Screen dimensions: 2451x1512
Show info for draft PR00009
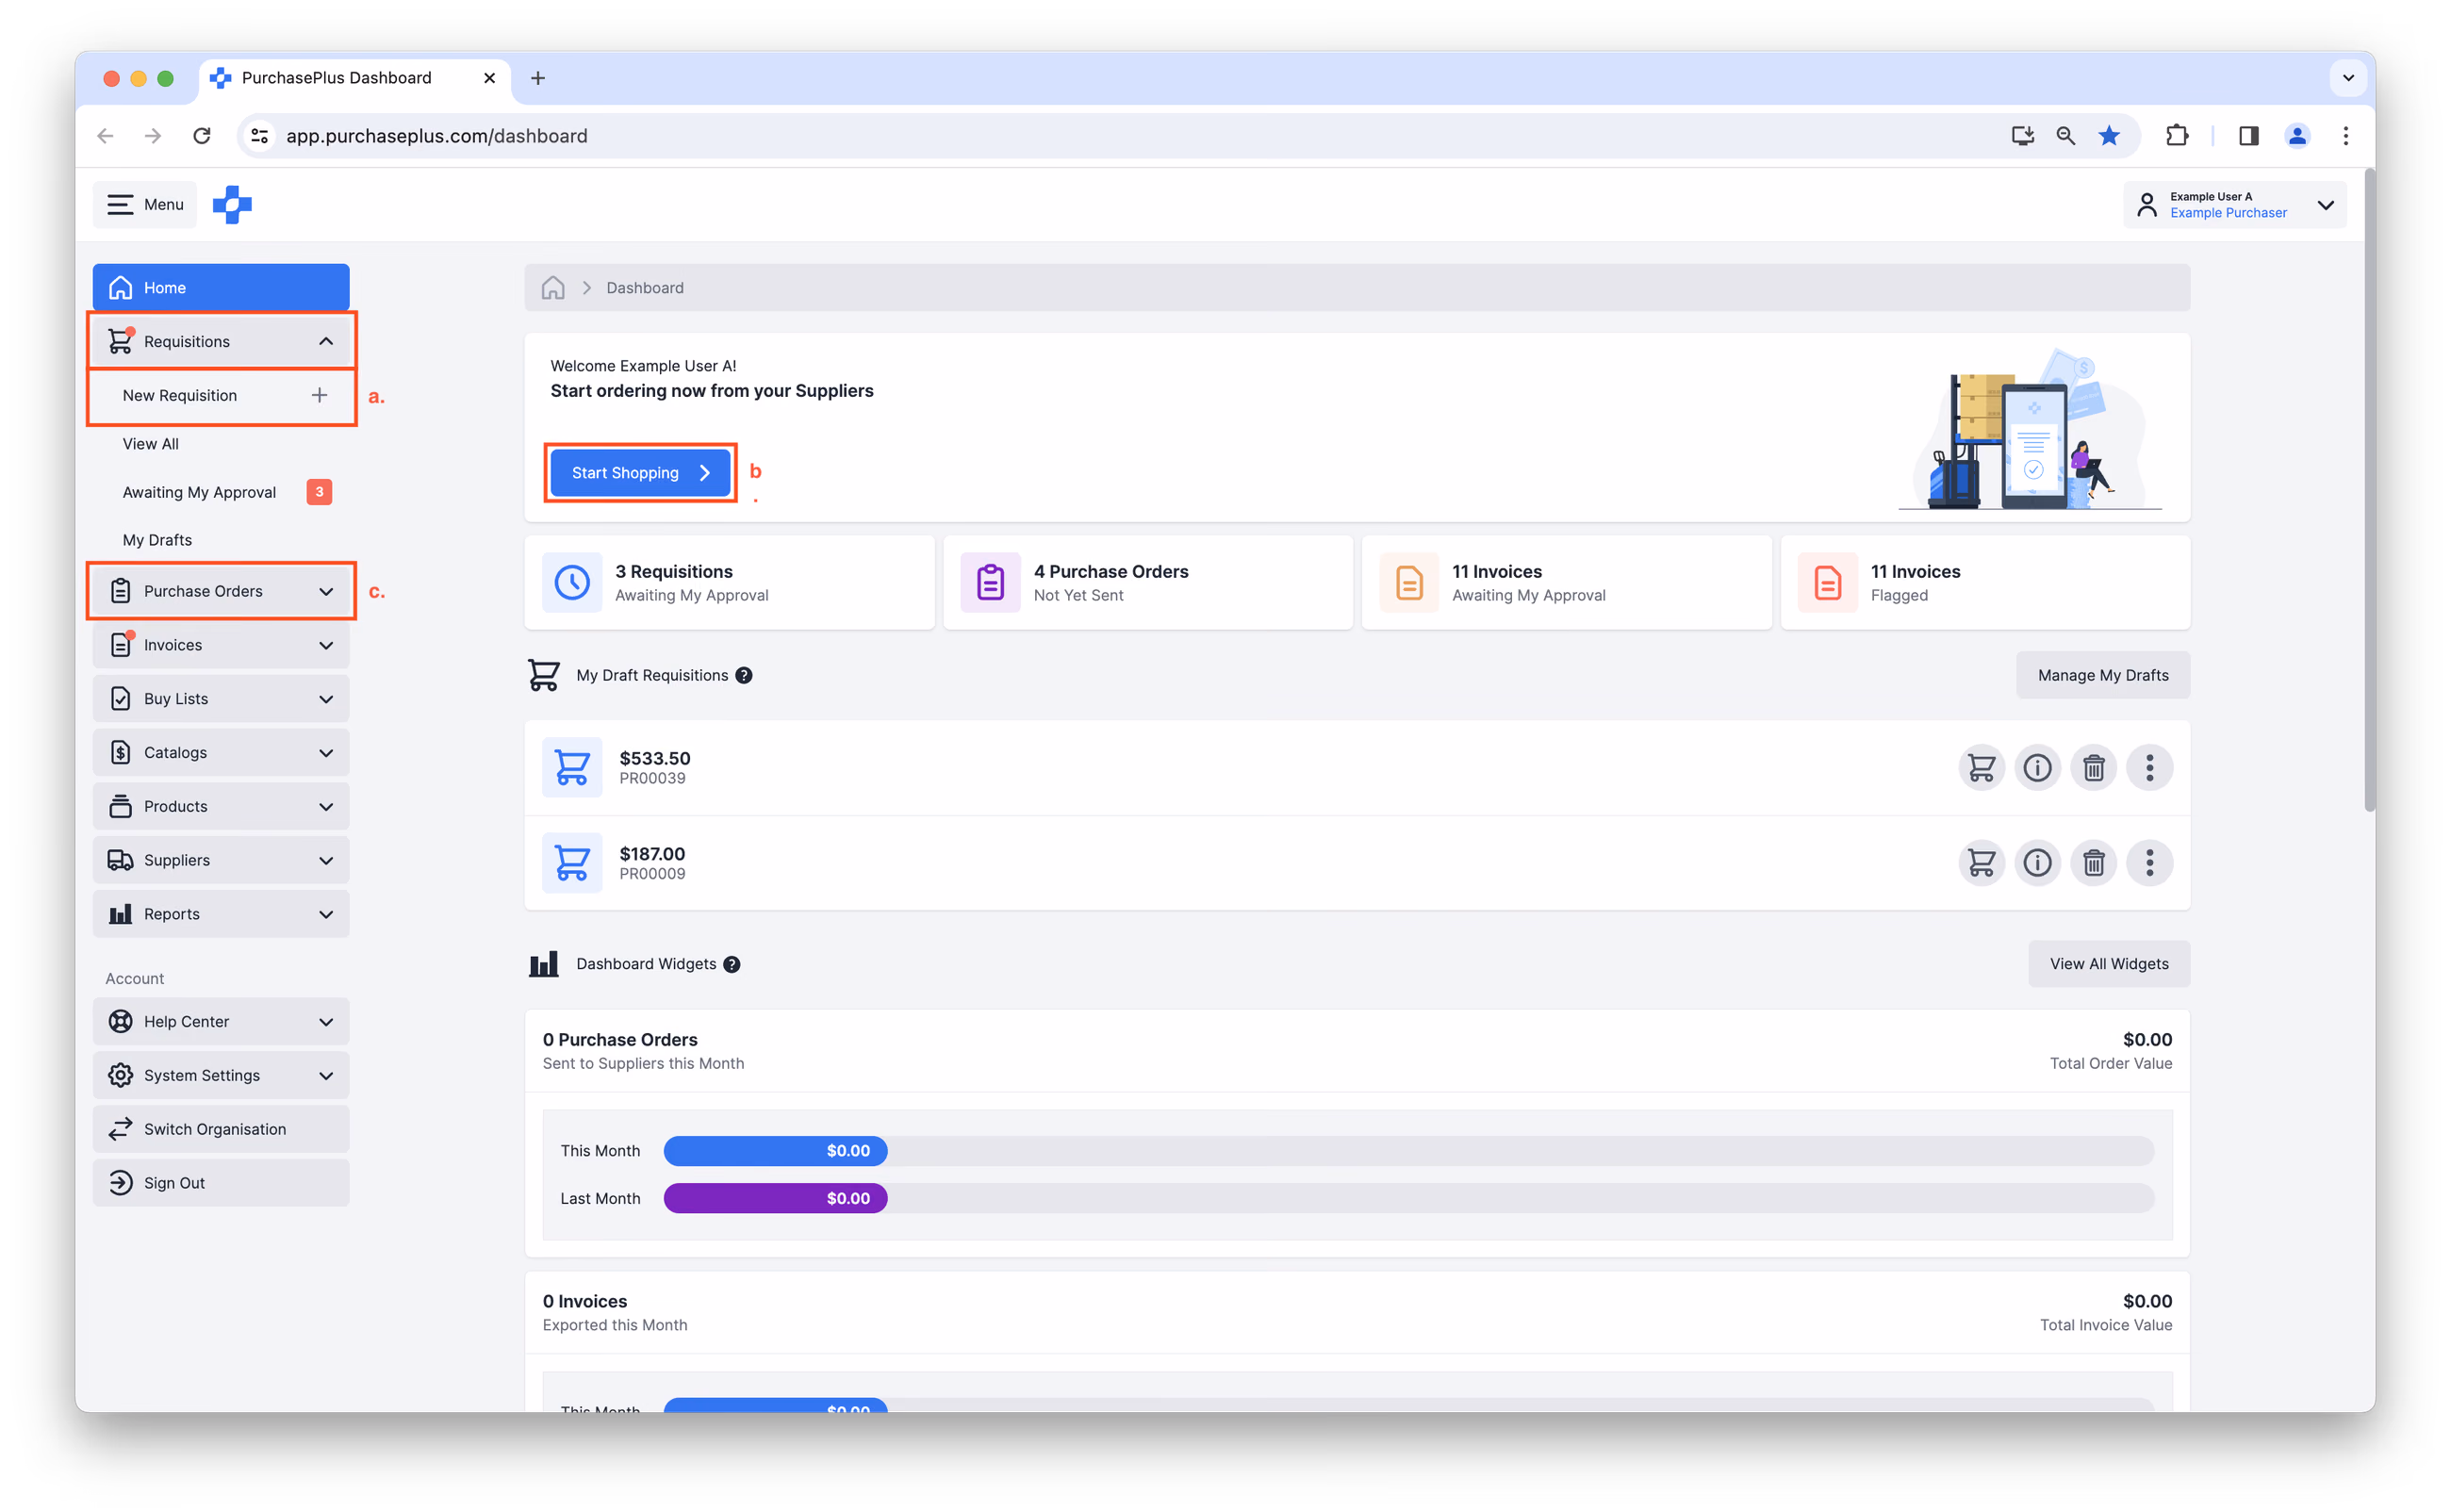2036,863
